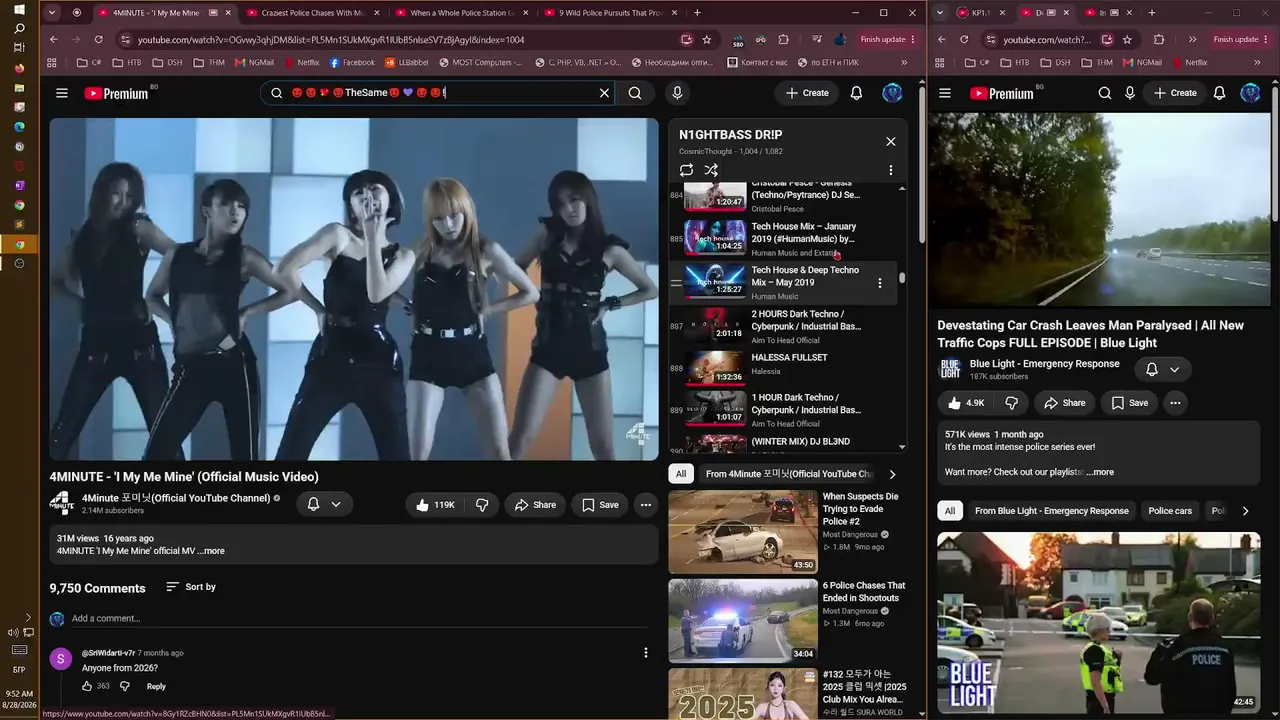
Task: Like the 4MINUTE video with 119K likes
Action: tap(435, 505)
